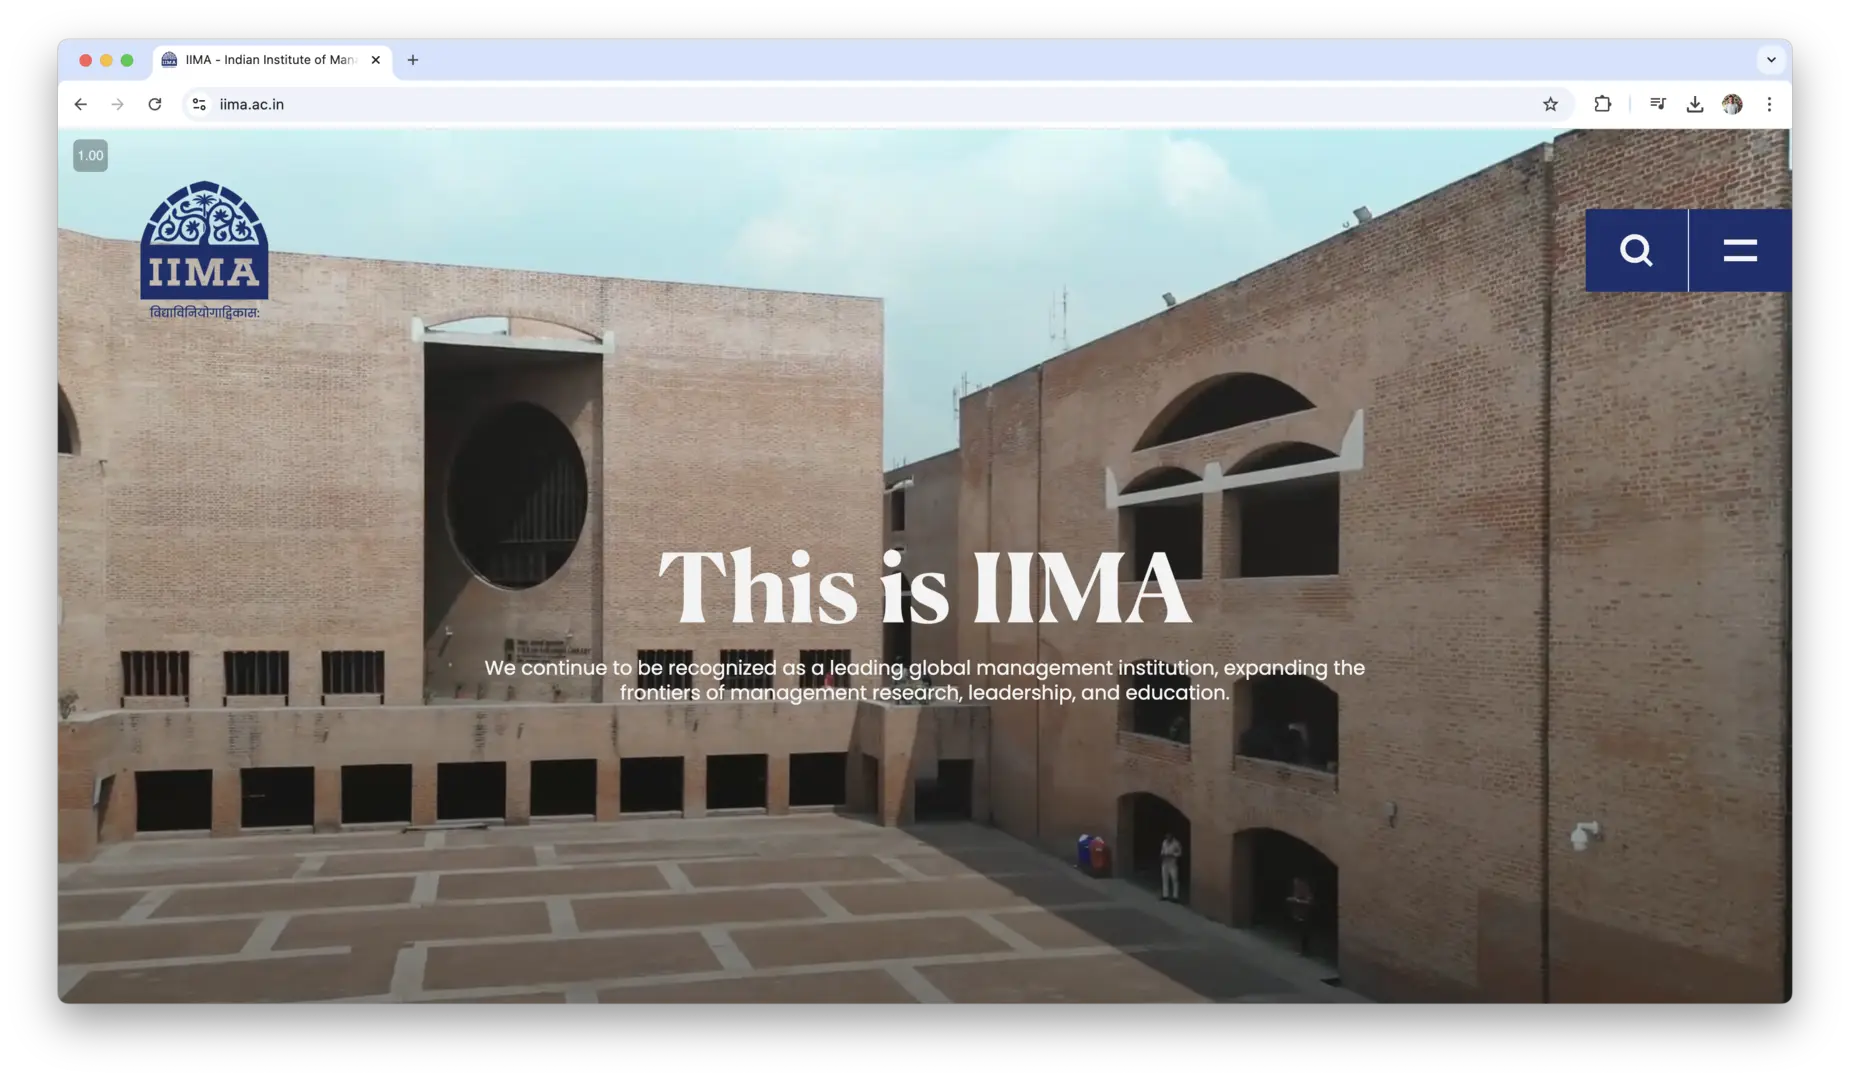Open a new tab
This screenshot has width=1850, height=1080.
[413, 60]
